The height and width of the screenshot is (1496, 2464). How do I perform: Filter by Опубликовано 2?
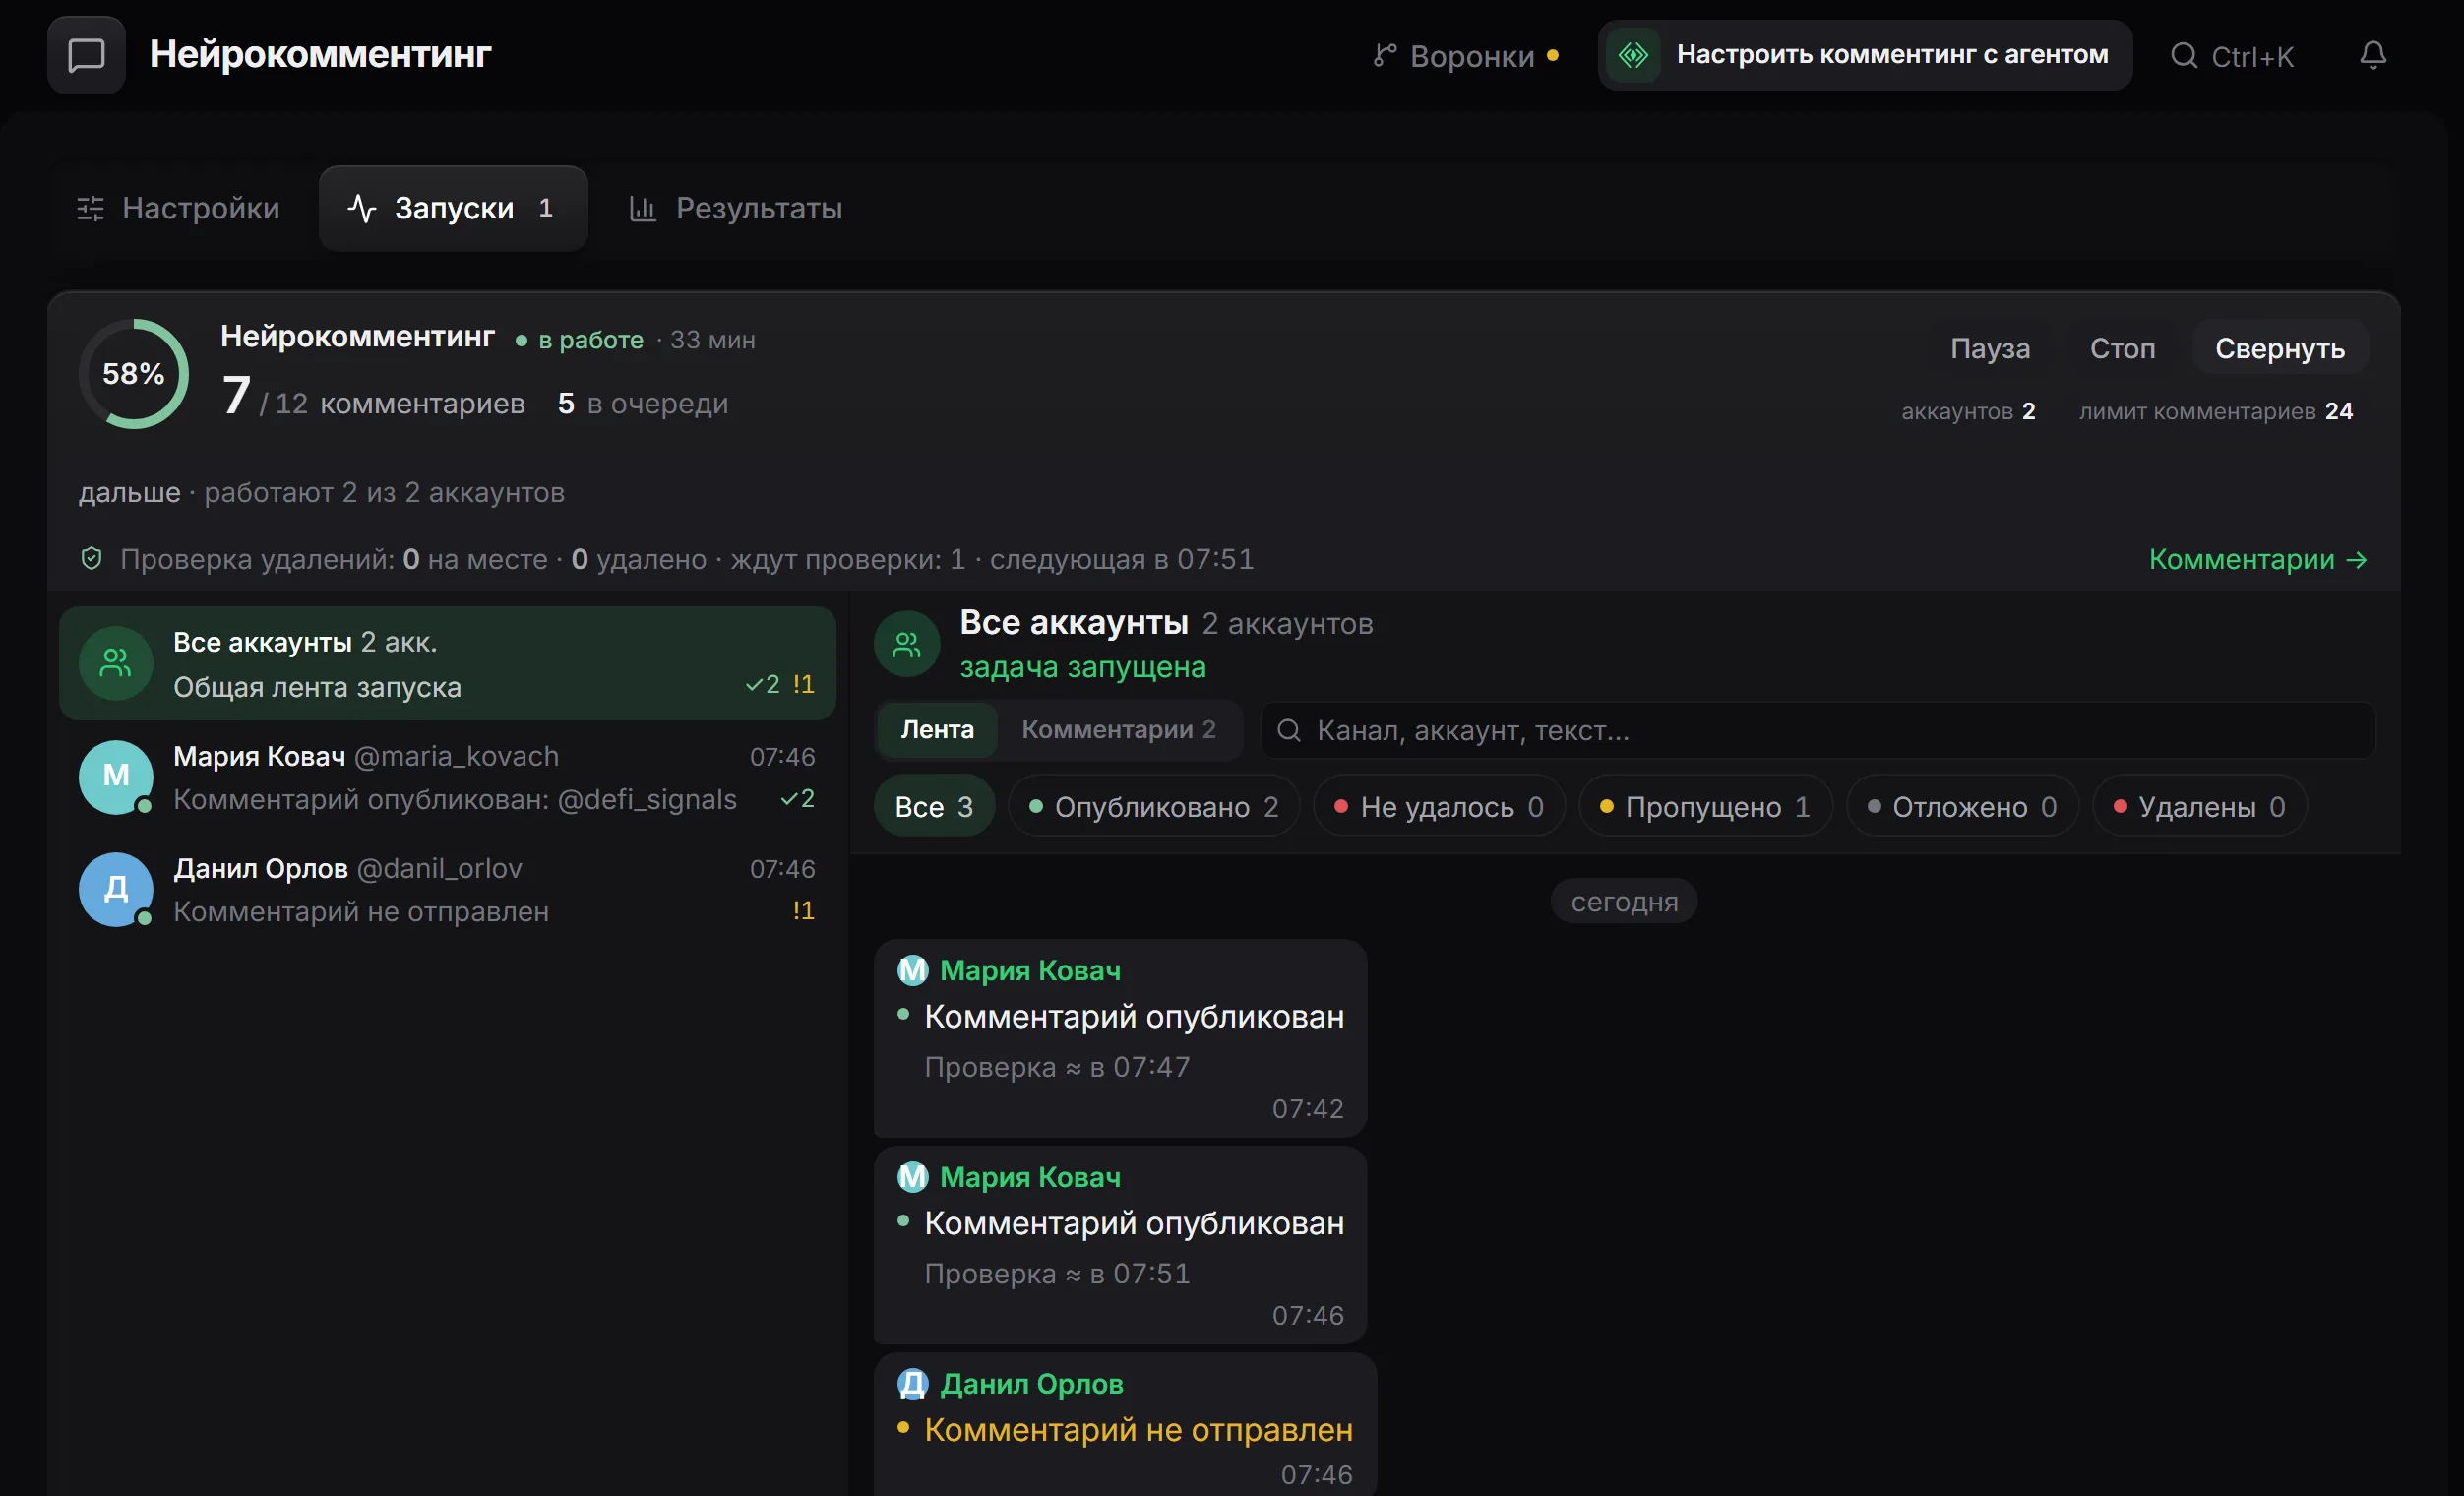[x=1154, y=806]
